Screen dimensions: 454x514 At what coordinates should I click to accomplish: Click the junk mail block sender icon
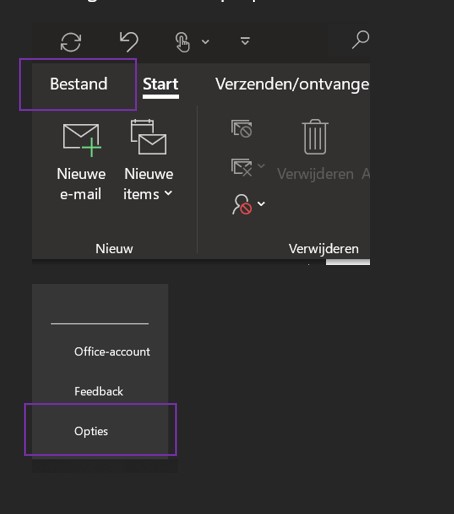pyautogui.click(x=242, y=204)
